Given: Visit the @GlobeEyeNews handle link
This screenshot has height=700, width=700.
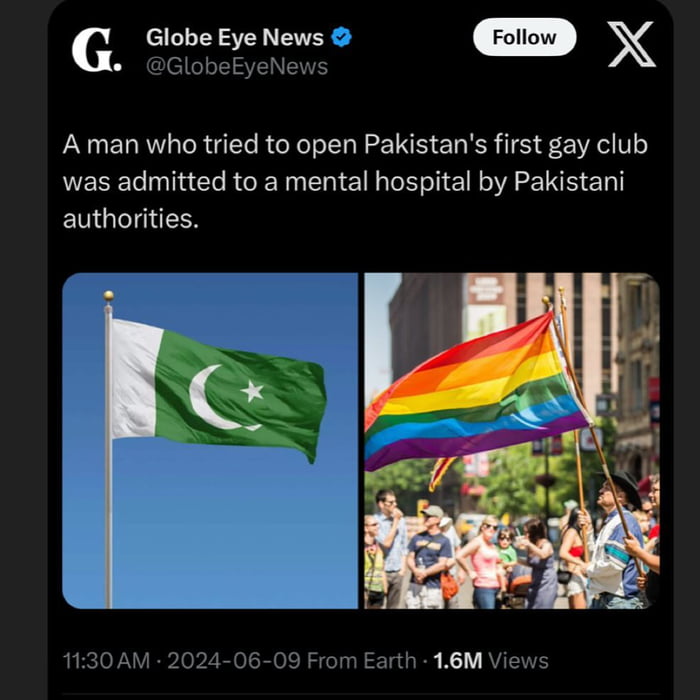Looking at the screenshot, I should pos(237,67).
